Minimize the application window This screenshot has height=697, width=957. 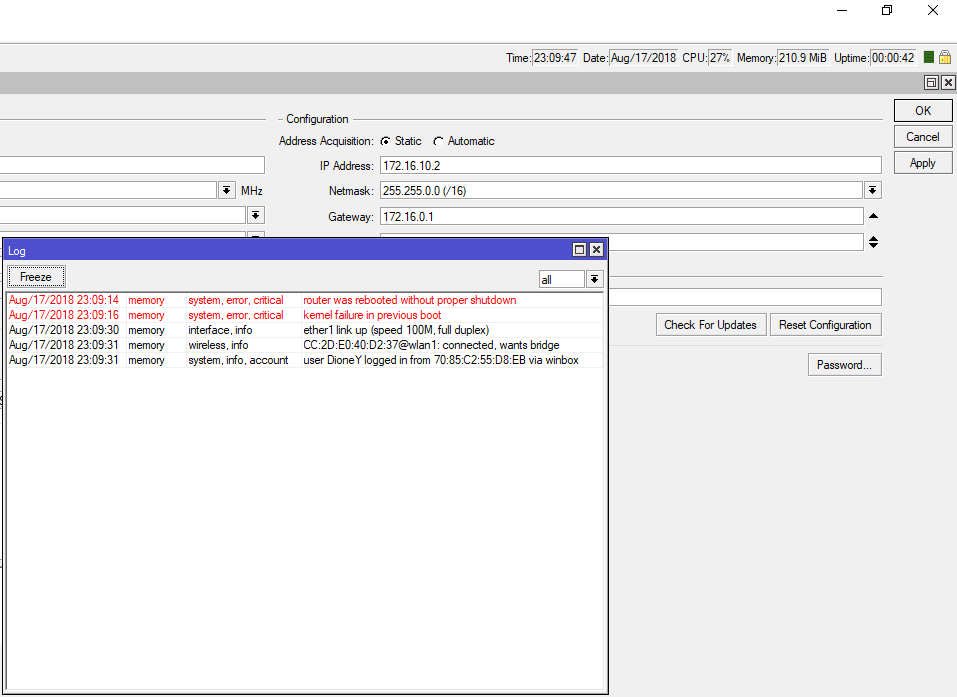pyautogui.click(x=842, y=10)
